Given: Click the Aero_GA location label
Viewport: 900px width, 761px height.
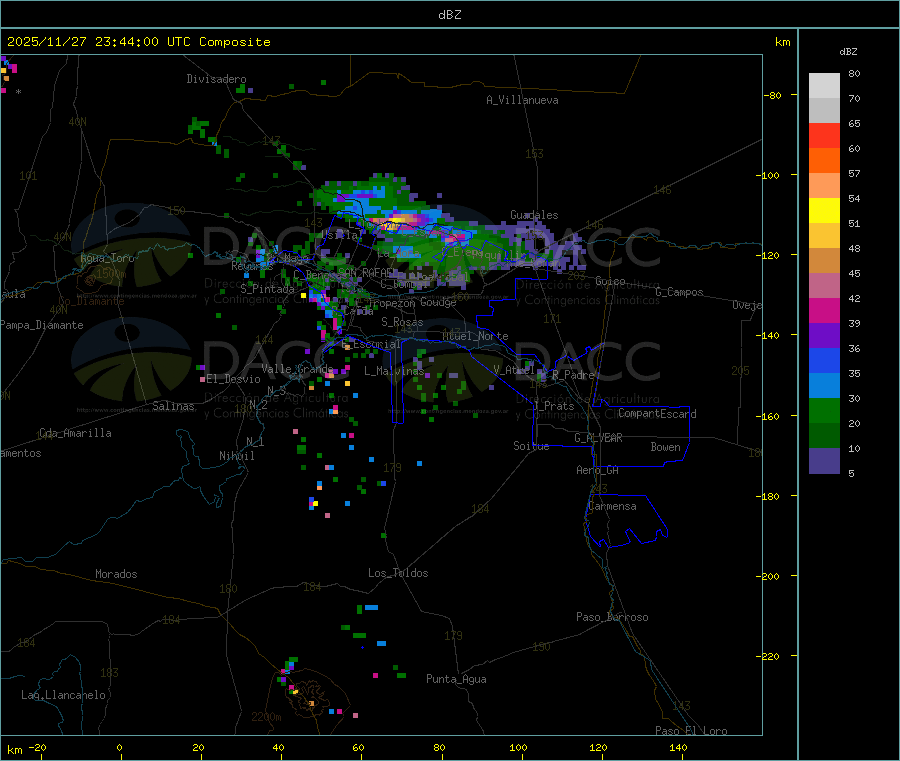Looking at the screenshot, I should 597,470.
